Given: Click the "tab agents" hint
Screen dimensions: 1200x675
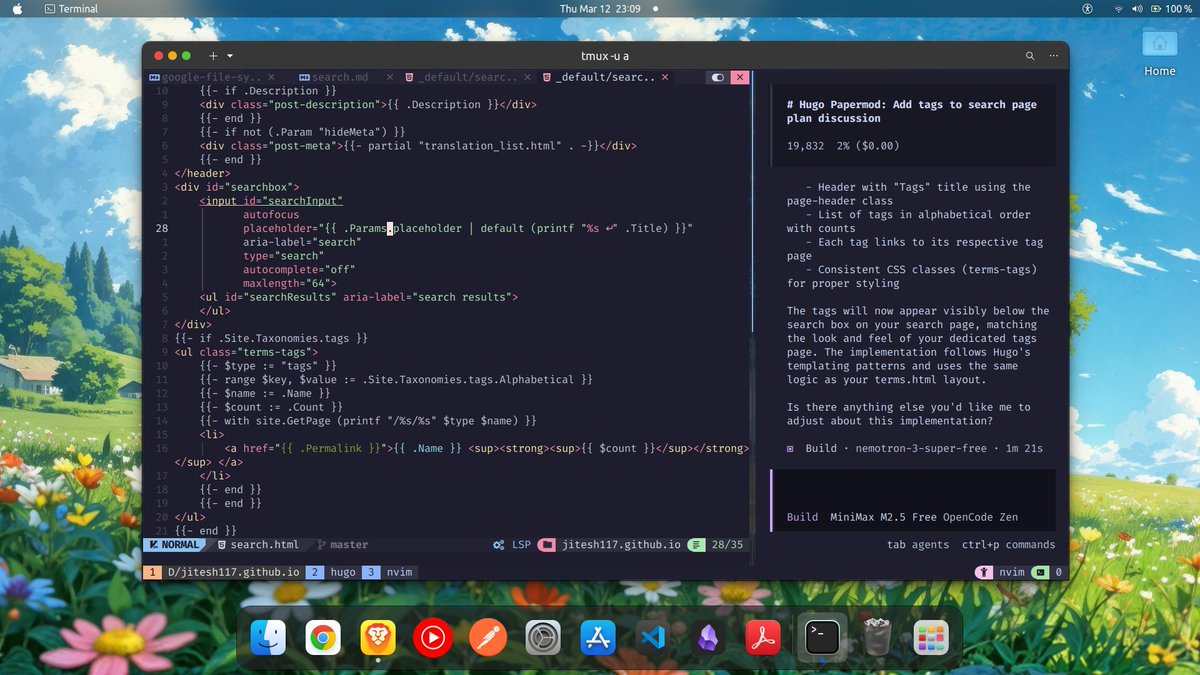Looking at the screenshot, I should click(x=918, y=545).
